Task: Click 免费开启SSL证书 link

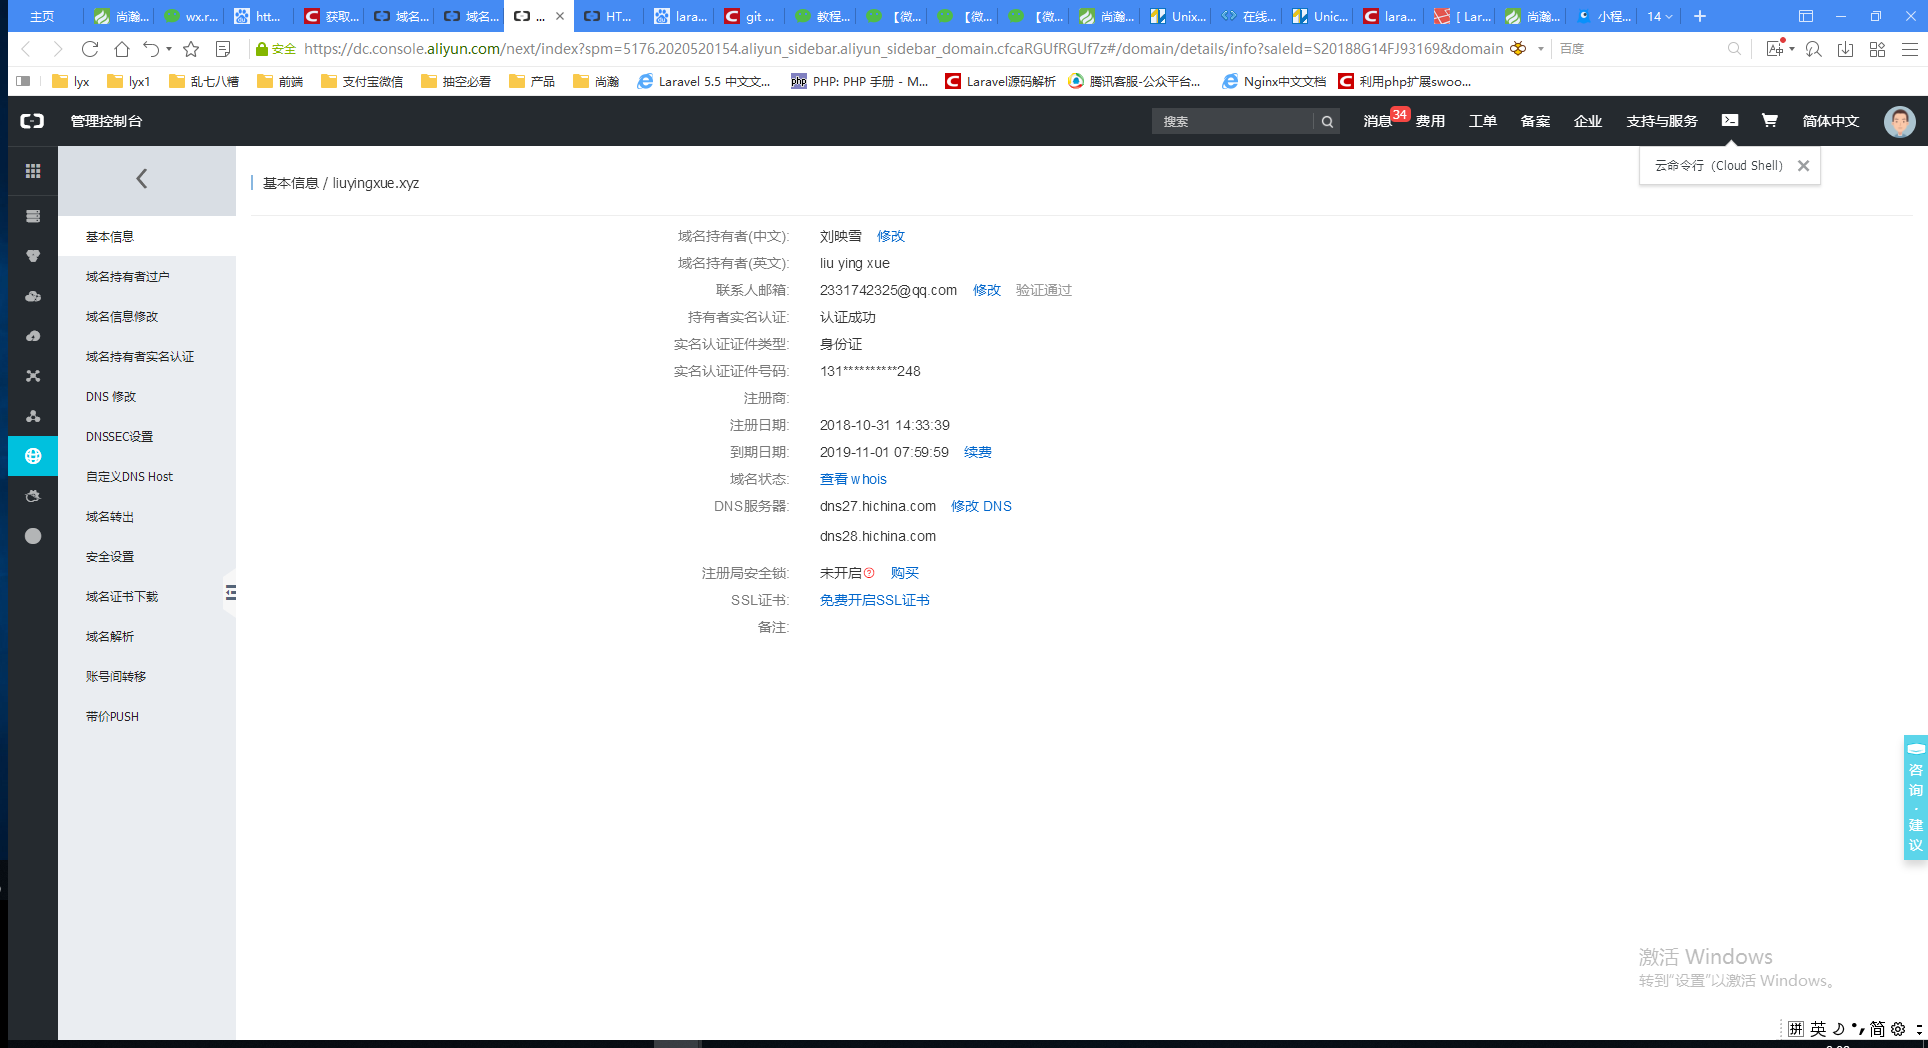Action: coord(875,600)
